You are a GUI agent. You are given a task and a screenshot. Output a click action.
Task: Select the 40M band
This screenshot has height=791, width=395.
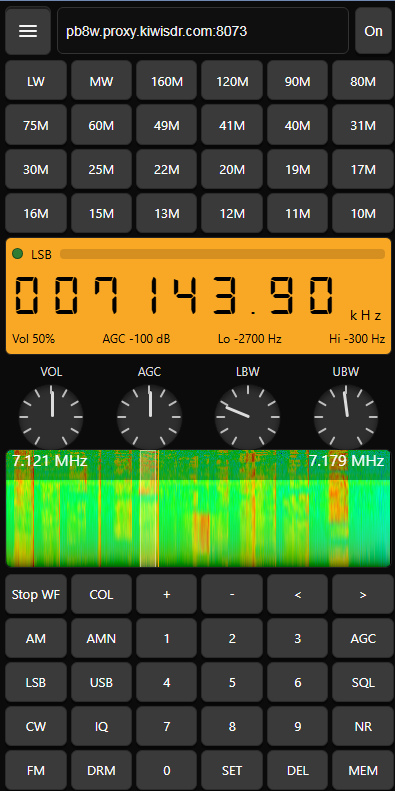click(298, 126)
